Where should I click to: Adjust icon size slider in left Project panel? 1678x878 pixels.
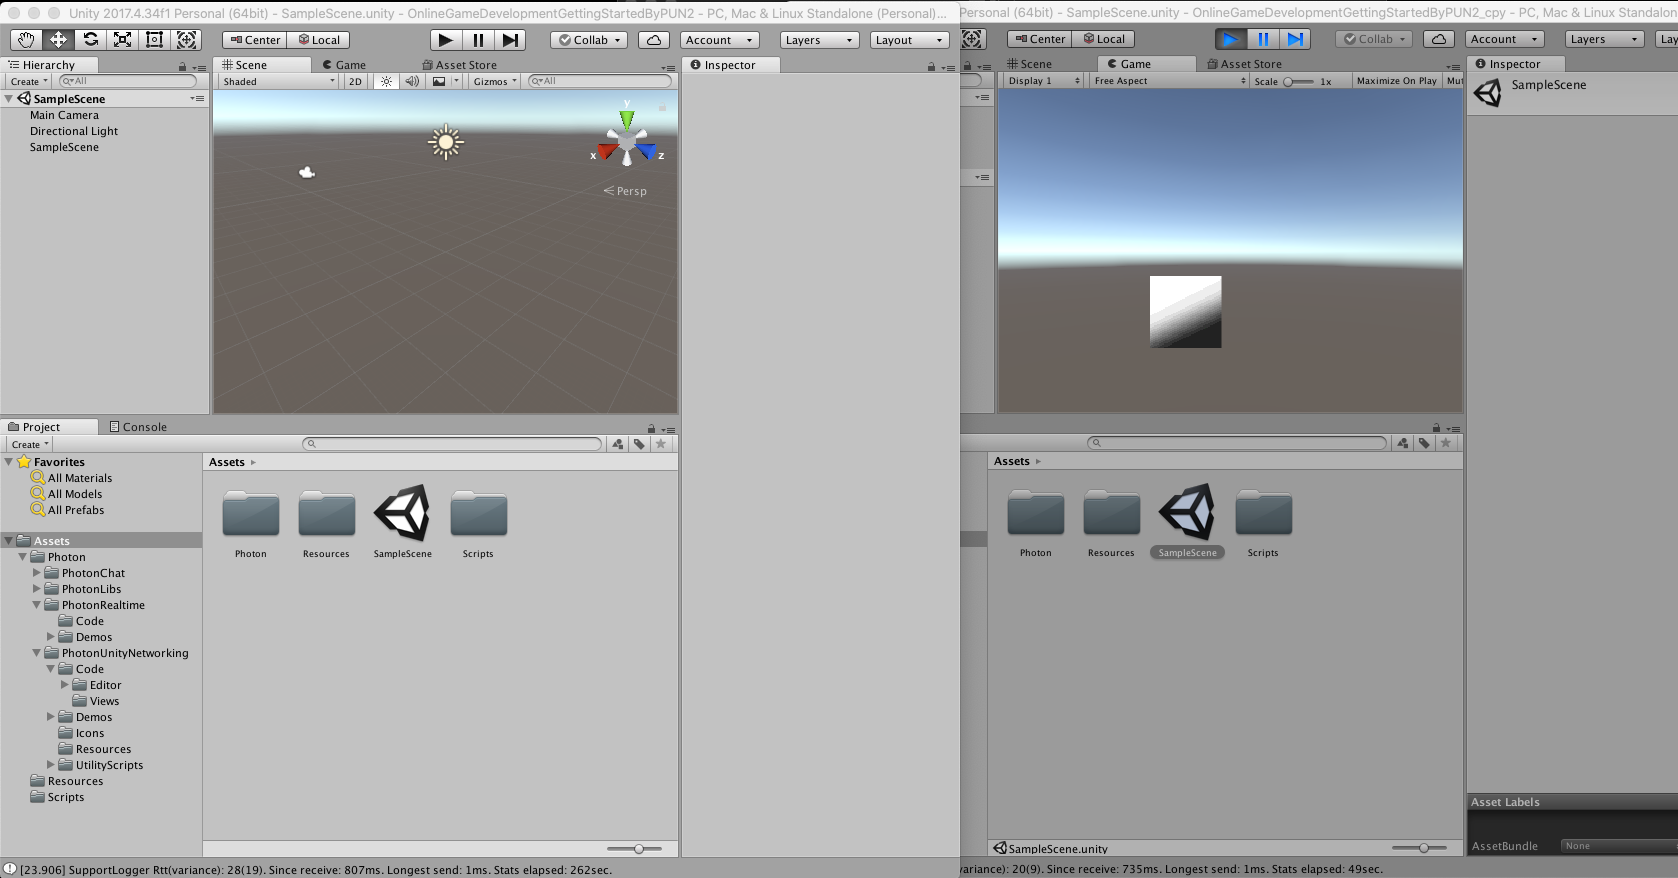634,849
